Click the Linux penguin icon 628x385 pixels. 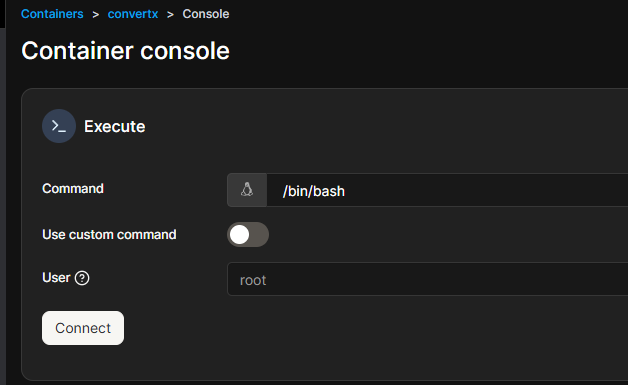click(247, 190)
